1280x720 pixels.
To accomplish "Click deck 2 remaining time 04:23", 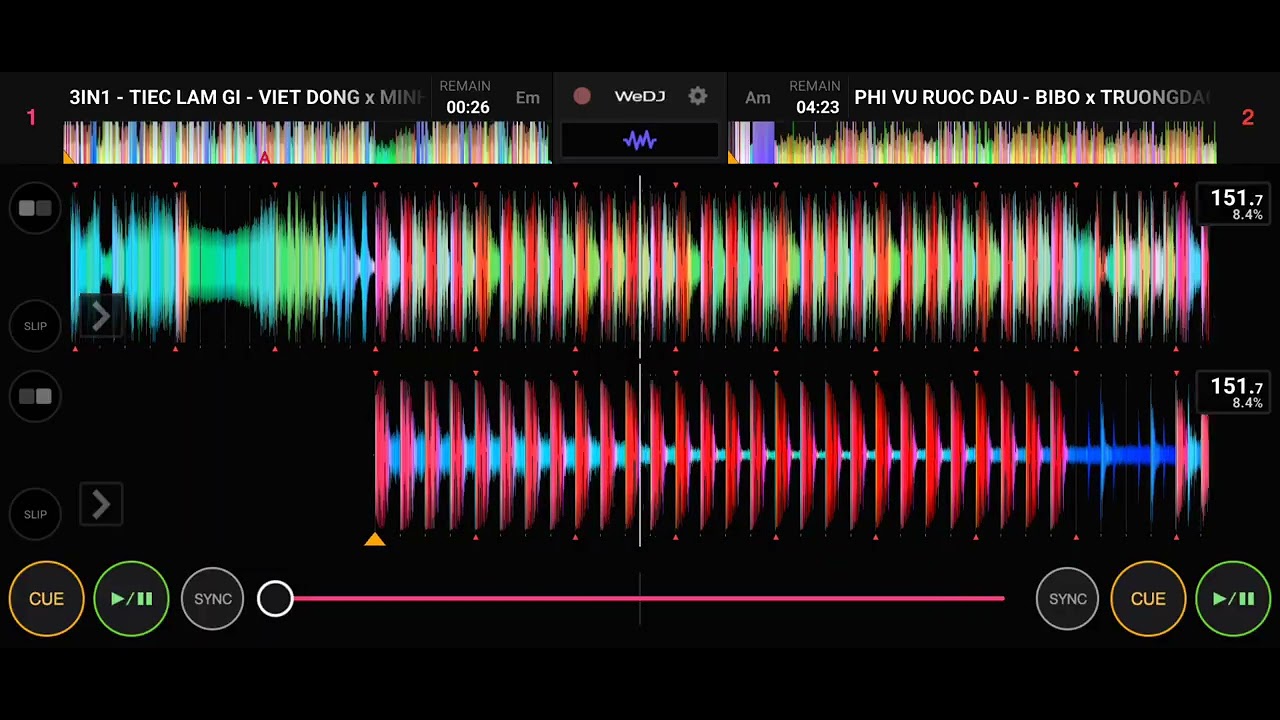I will point(817,107).
